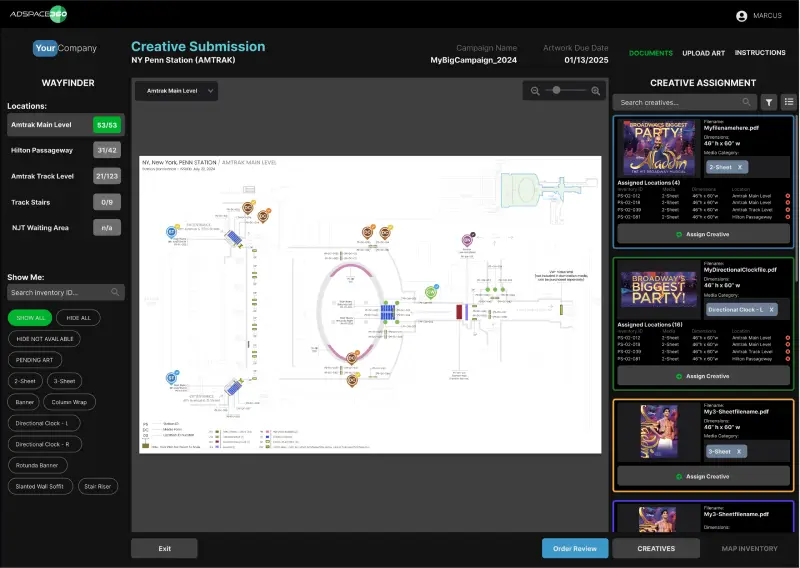Click search magnifier in the inventory ID field
The height and width of the screenshot is (568, 800).
tap(116, 293)
